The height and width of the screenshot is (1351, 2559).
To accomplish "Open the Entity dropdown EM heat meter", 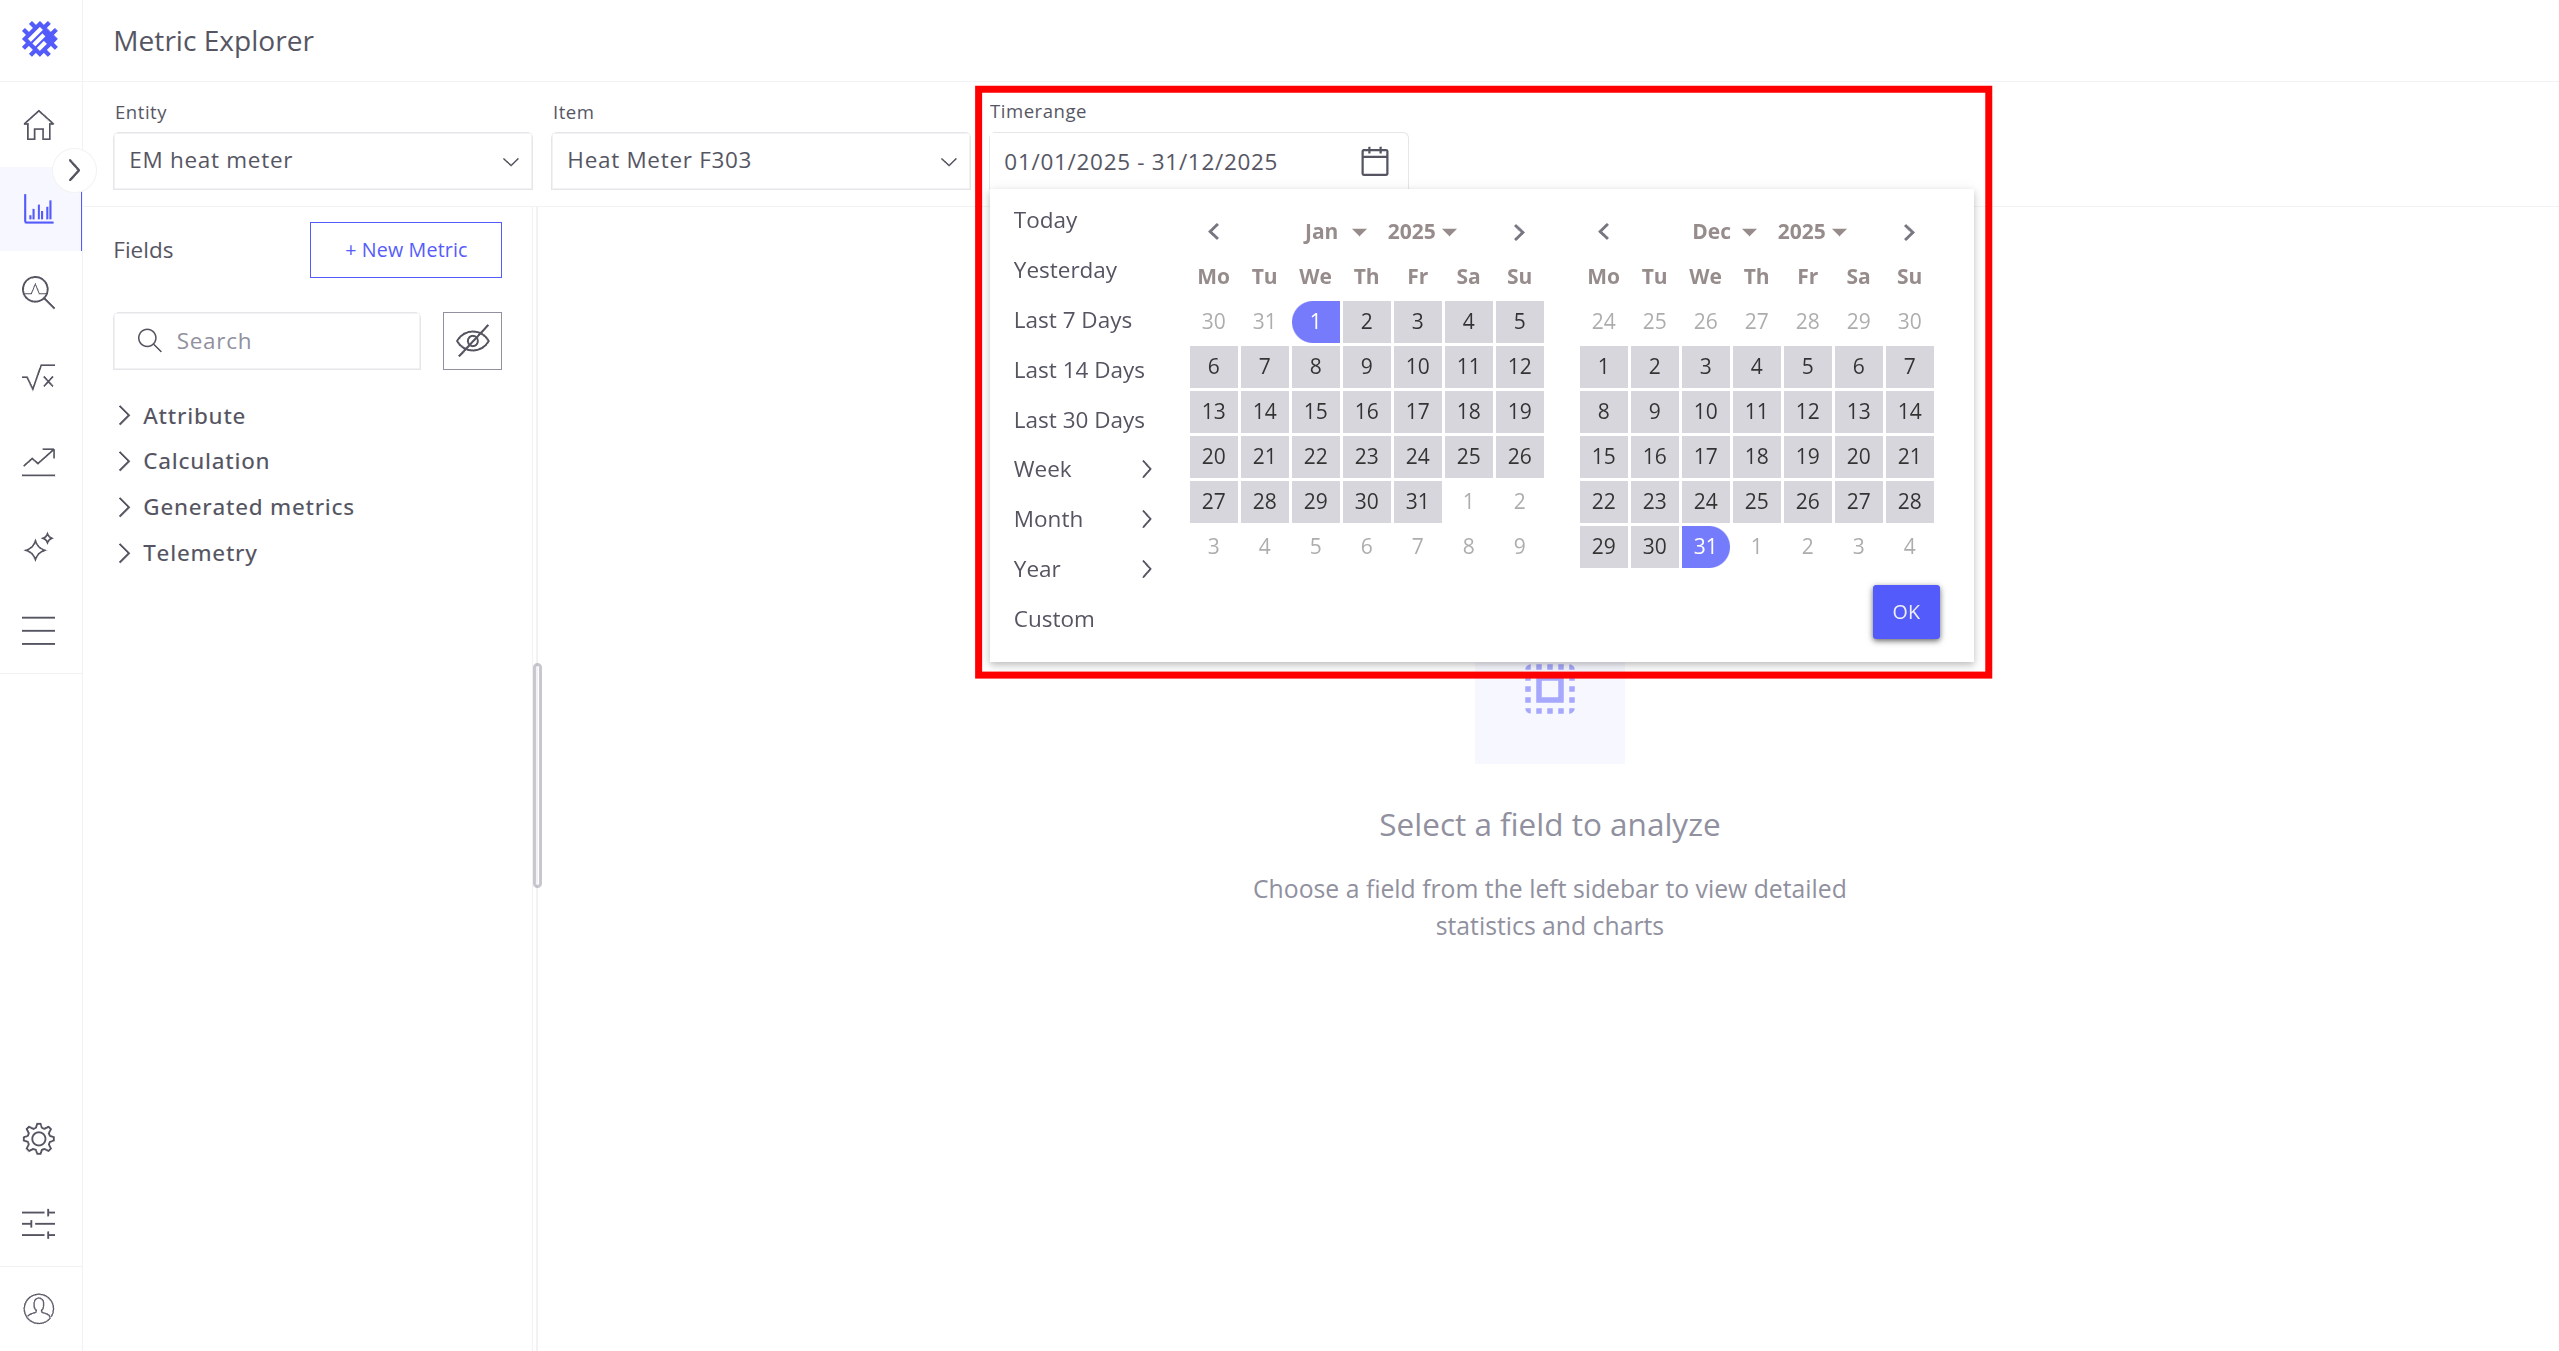I will coord(322,160).
